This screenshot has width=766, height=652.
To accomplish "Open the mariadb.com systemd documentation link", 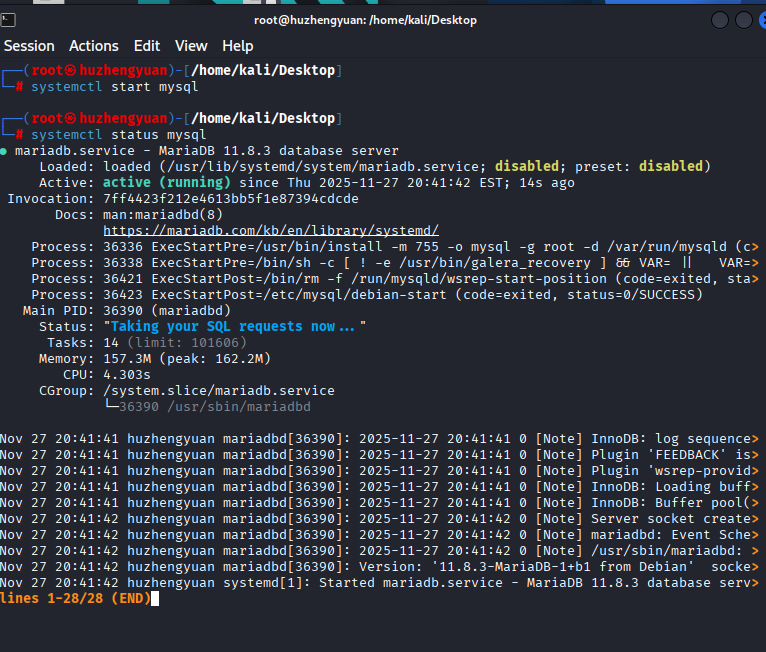I will coord(271,231).
